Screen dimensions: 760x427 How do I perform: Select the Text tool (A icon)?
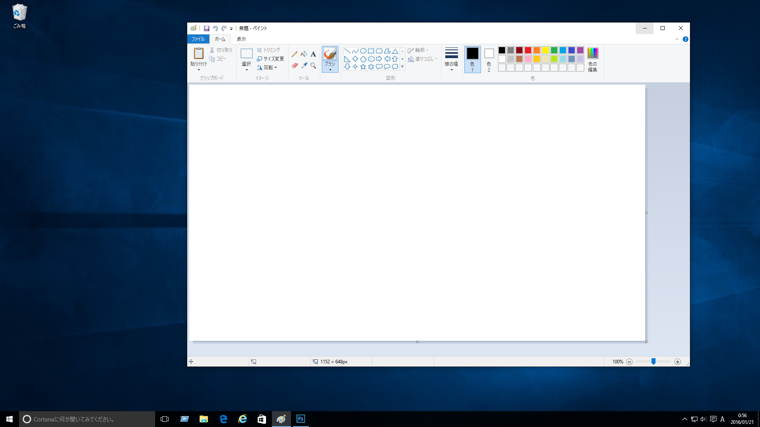coord(313,54)
